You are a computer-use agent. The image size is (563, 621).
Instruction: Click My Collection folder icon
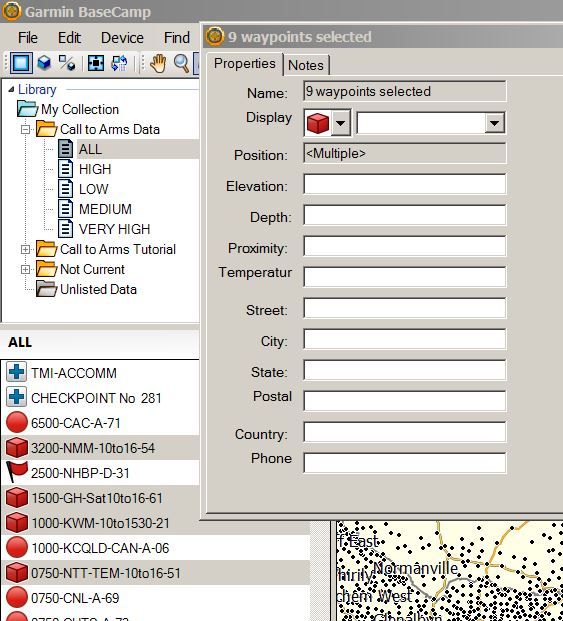click(x=27, y=109)
